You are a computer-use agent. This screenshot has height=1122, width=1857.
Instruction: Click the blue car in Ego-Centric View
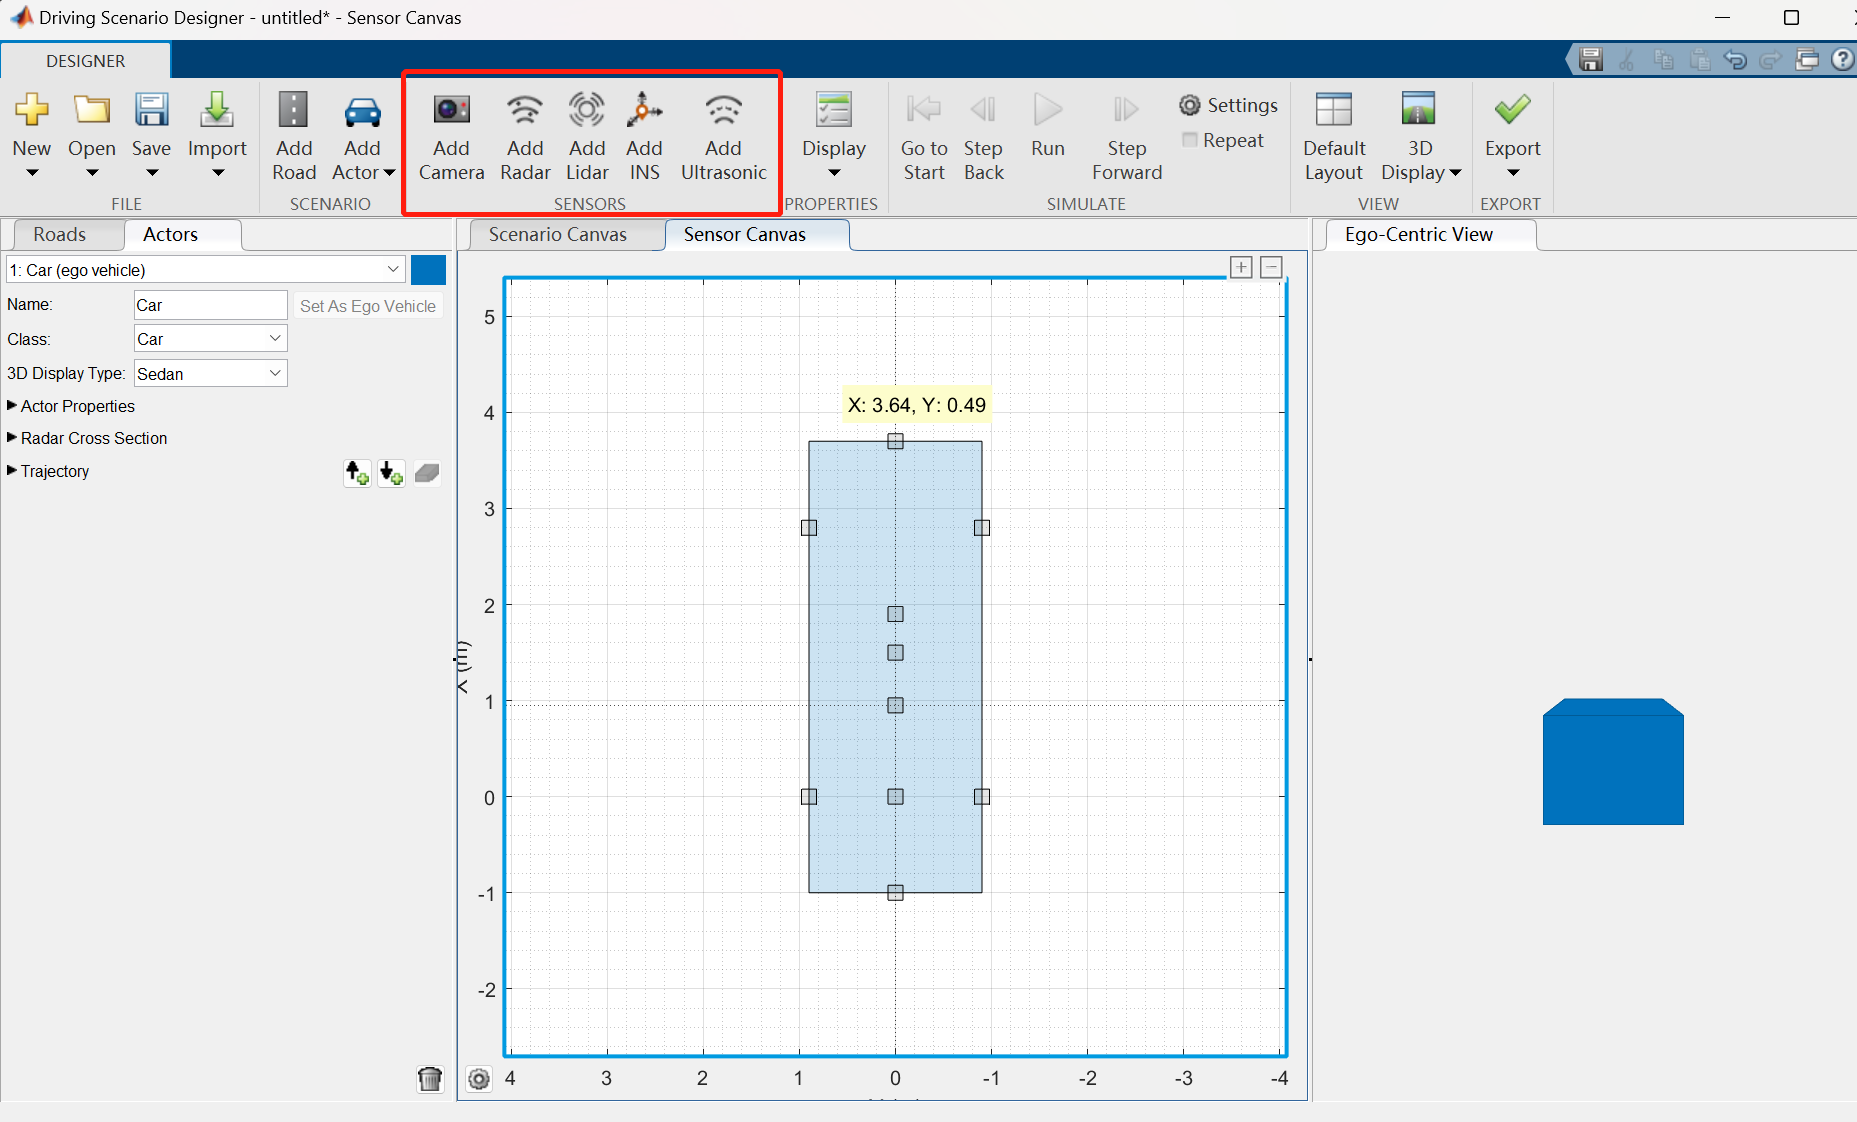1613,762
